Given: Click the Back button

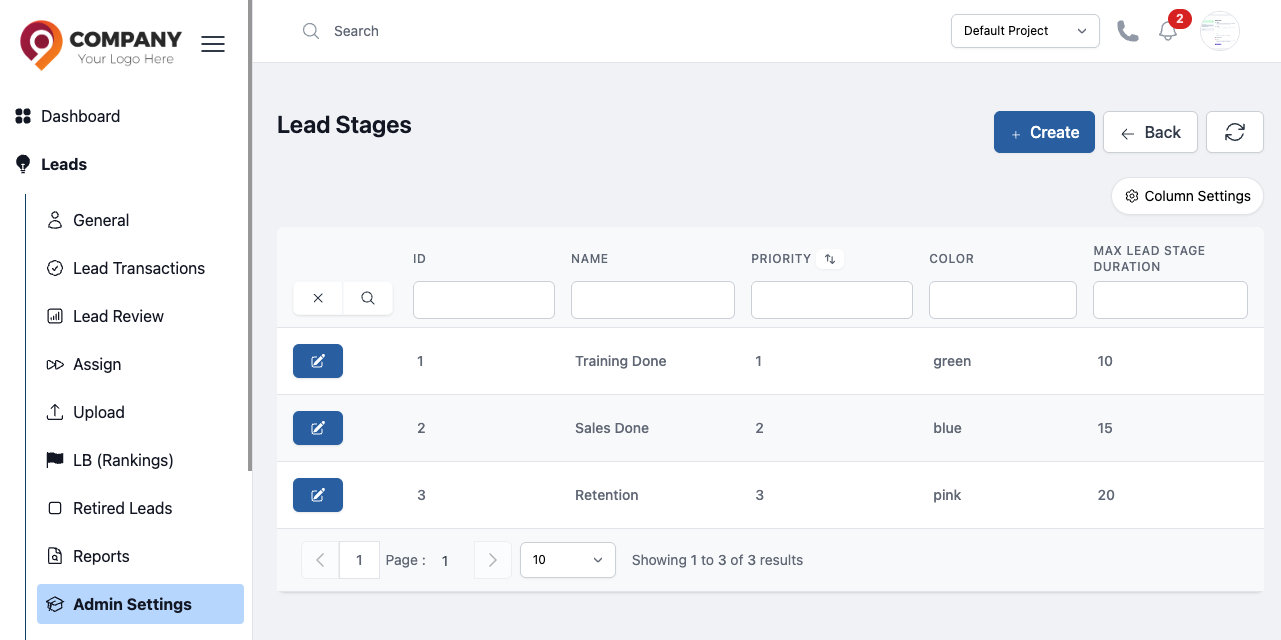Looking at the screenshot, I should [1150, 132].
